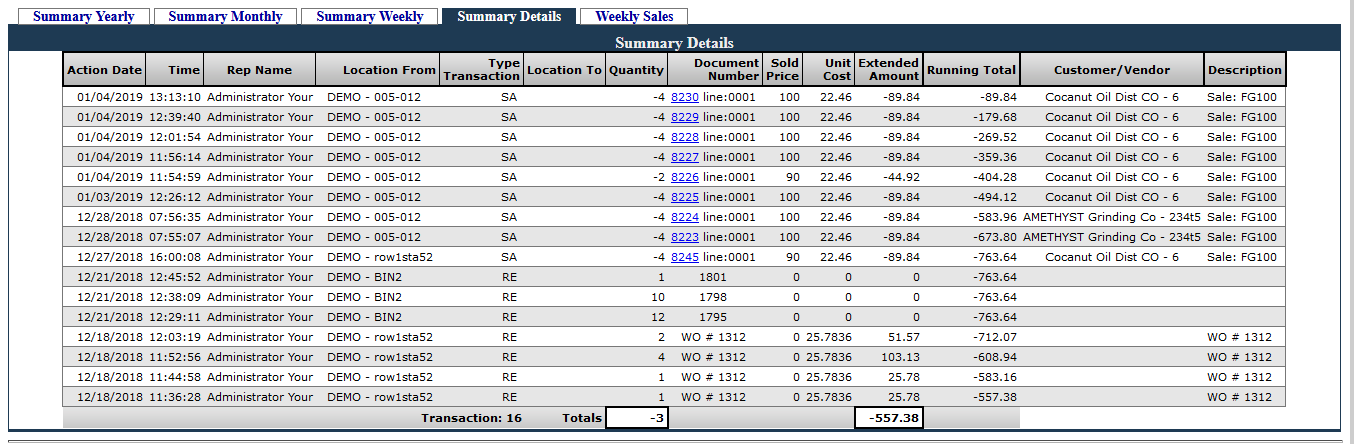Click the Running Total column header

coord(971,70)
